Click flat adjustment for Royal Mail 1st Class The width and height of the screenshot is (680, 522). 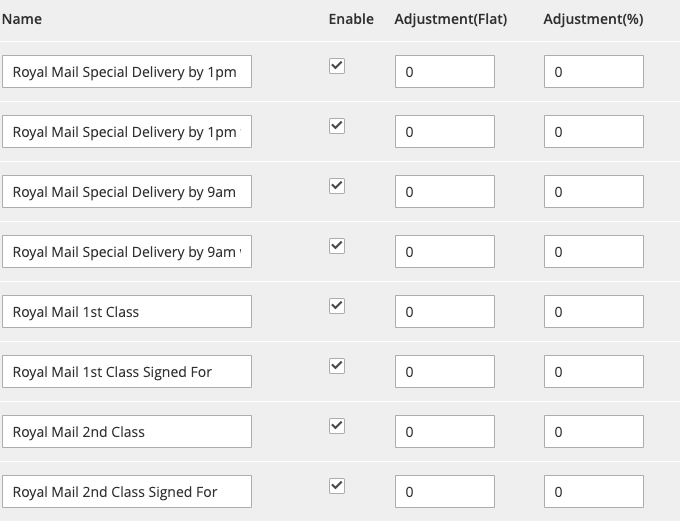tap(445, 312)
